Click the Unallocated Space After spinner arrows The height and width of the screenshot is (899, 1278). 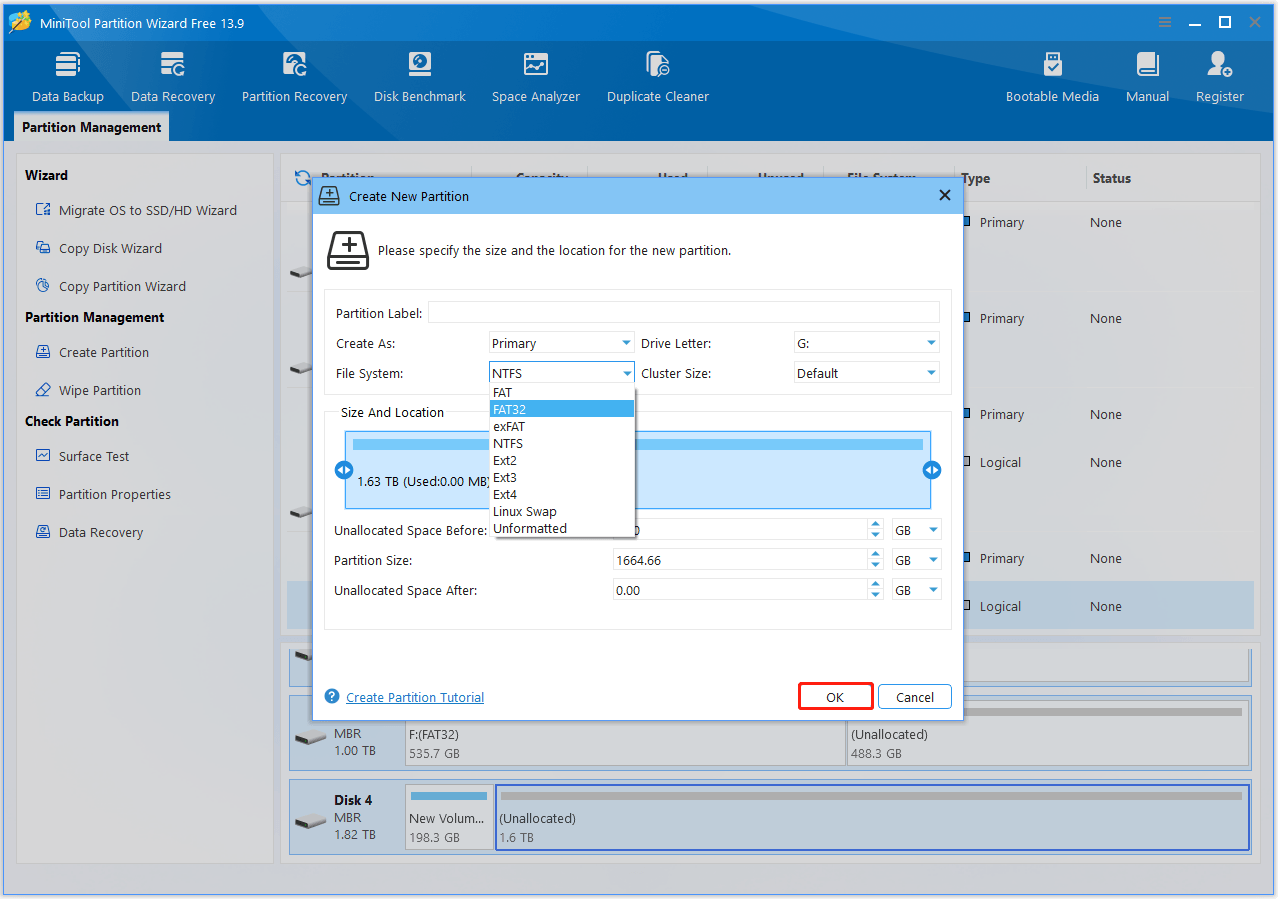coord(876,590)
